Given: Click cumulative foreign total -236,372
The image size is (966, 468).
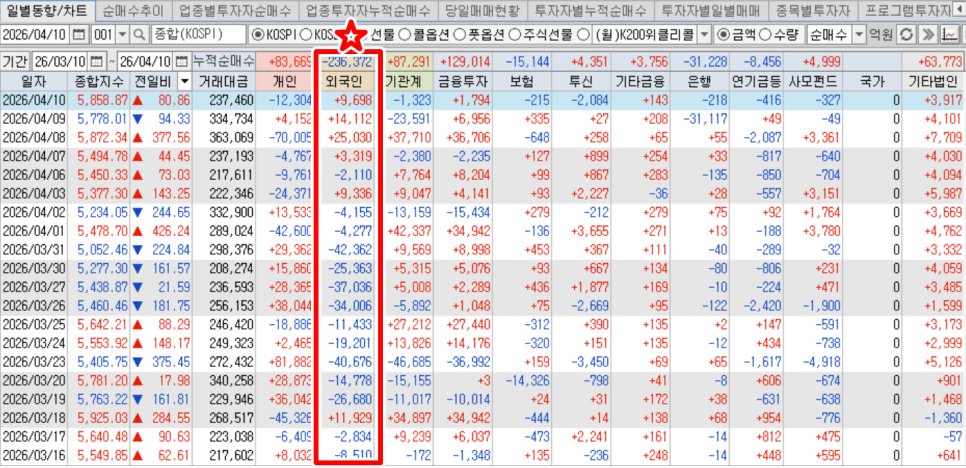Looking at the screenshot, I should pos(349,62).
